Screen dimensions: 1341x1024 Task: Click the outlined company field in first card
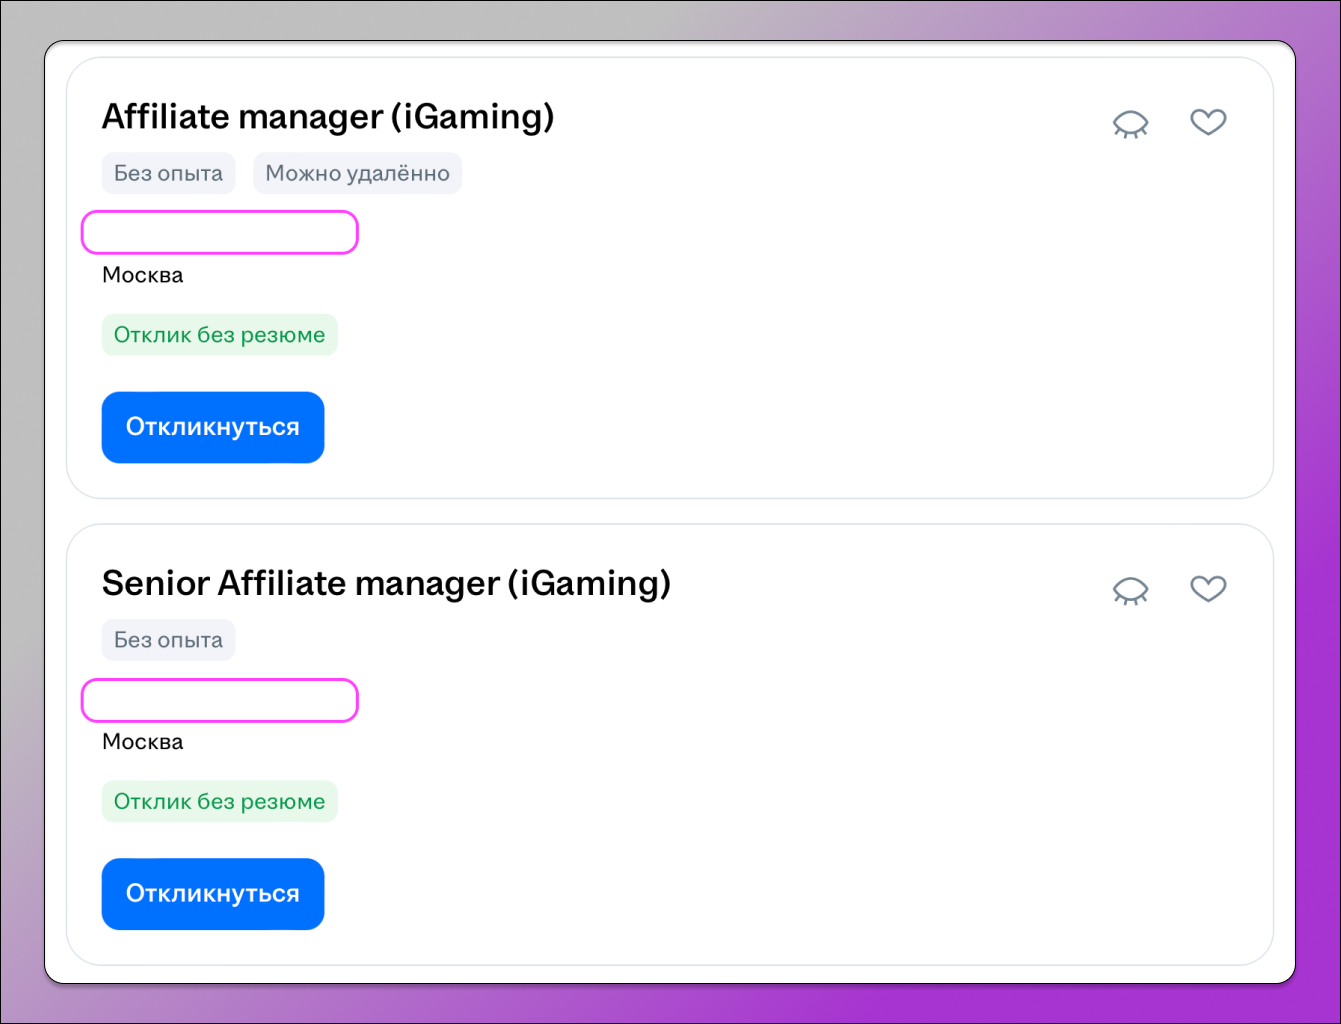pyautogui.click(x=219, y=233)
